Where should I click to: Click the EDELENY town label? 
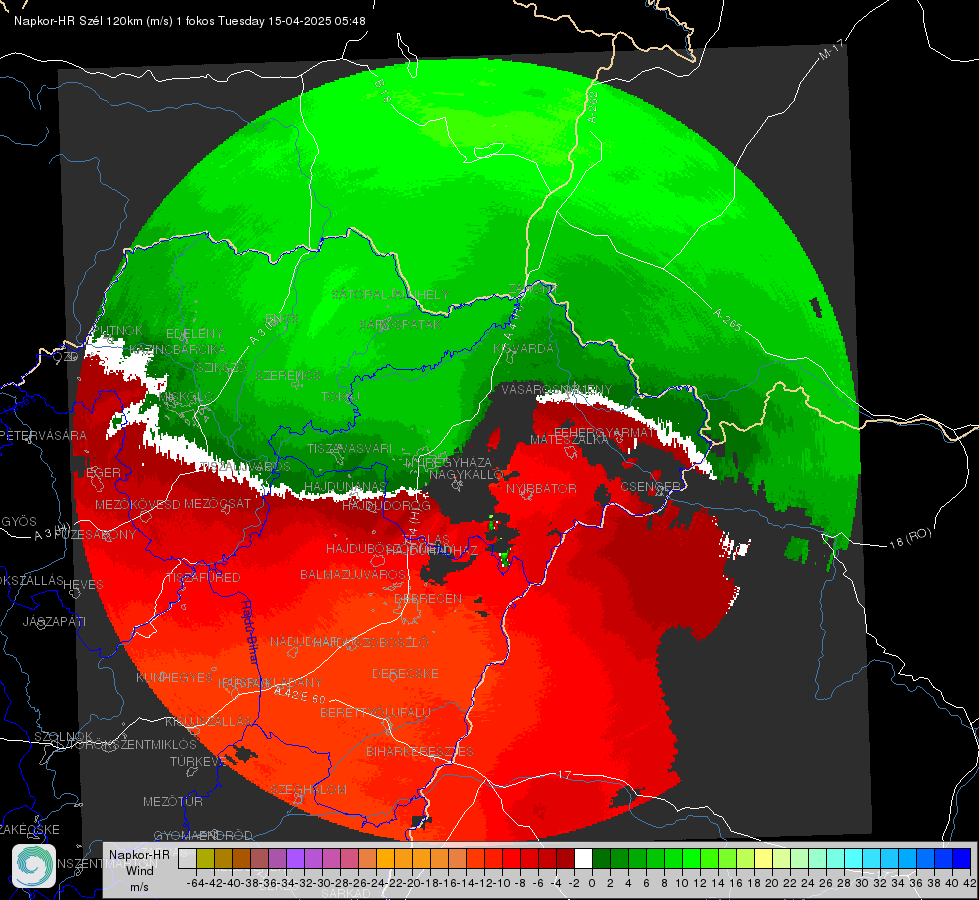click(194, 334)
